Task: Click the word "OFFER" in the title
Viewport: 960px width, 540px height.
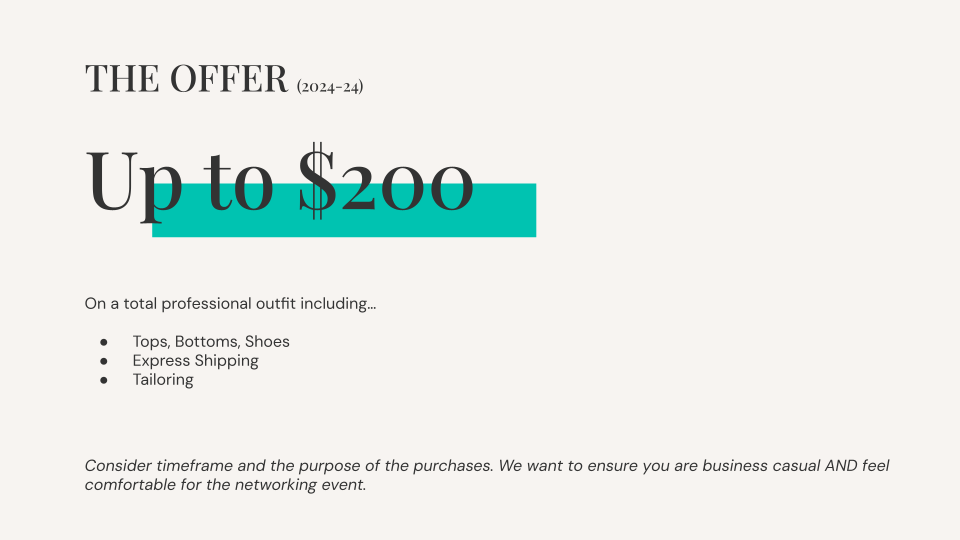Action: (228, 78)
